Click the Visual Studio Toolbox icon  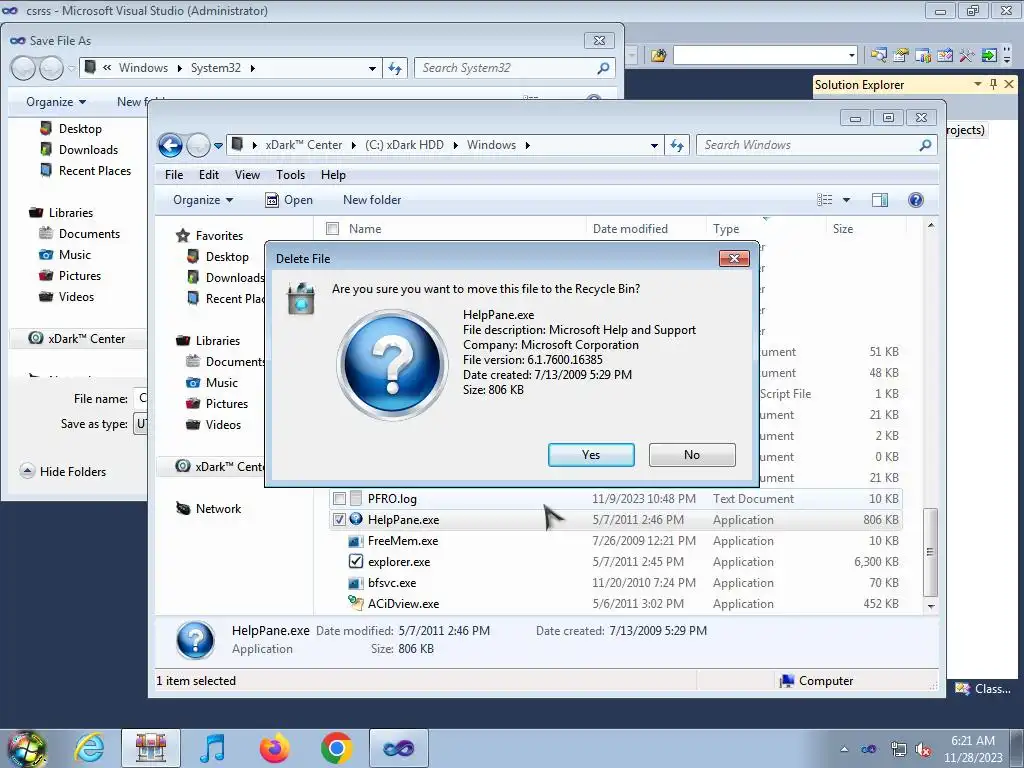coord(966,56)
